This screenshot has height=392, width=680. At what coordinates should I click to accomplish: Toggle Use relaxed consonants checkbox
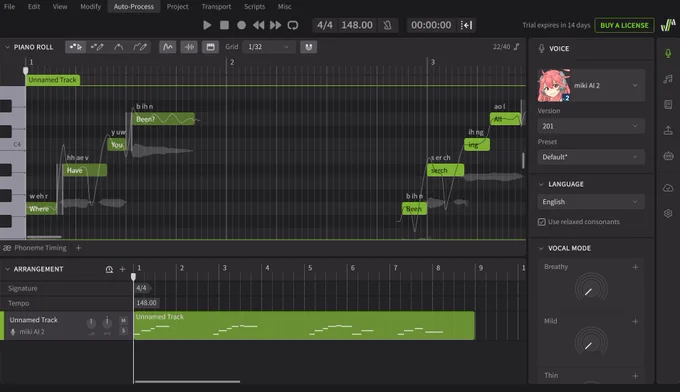pos(542,222)
